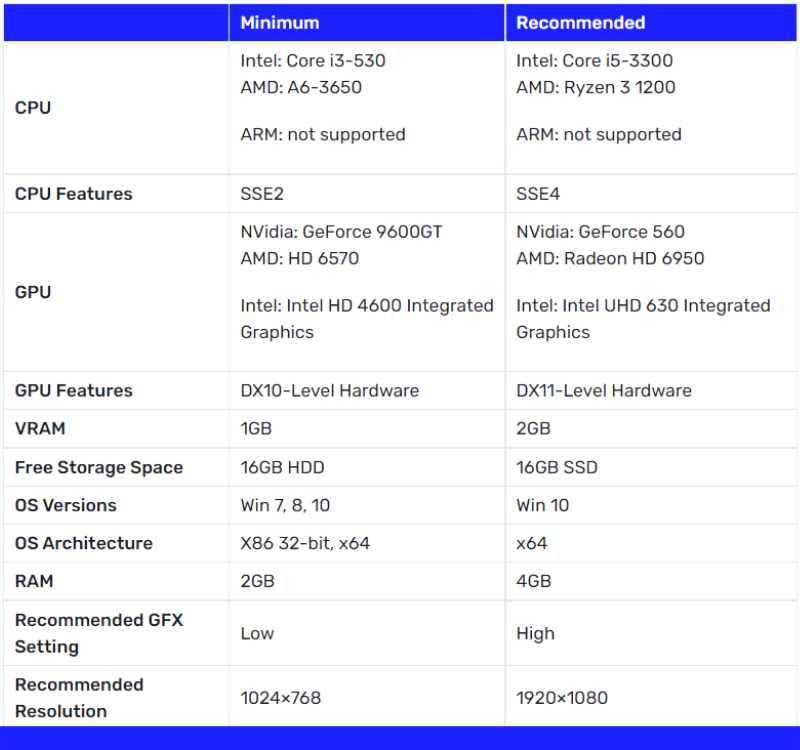The image size is (800, 750).
Task: Click the GPU Features row label
Action: pos(73,391)
